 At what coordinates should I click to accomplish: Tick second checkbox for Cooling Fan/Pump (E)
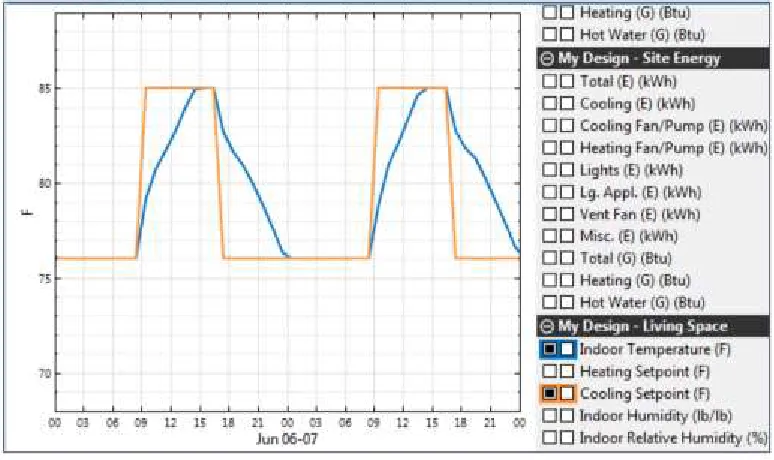[567, 125]
